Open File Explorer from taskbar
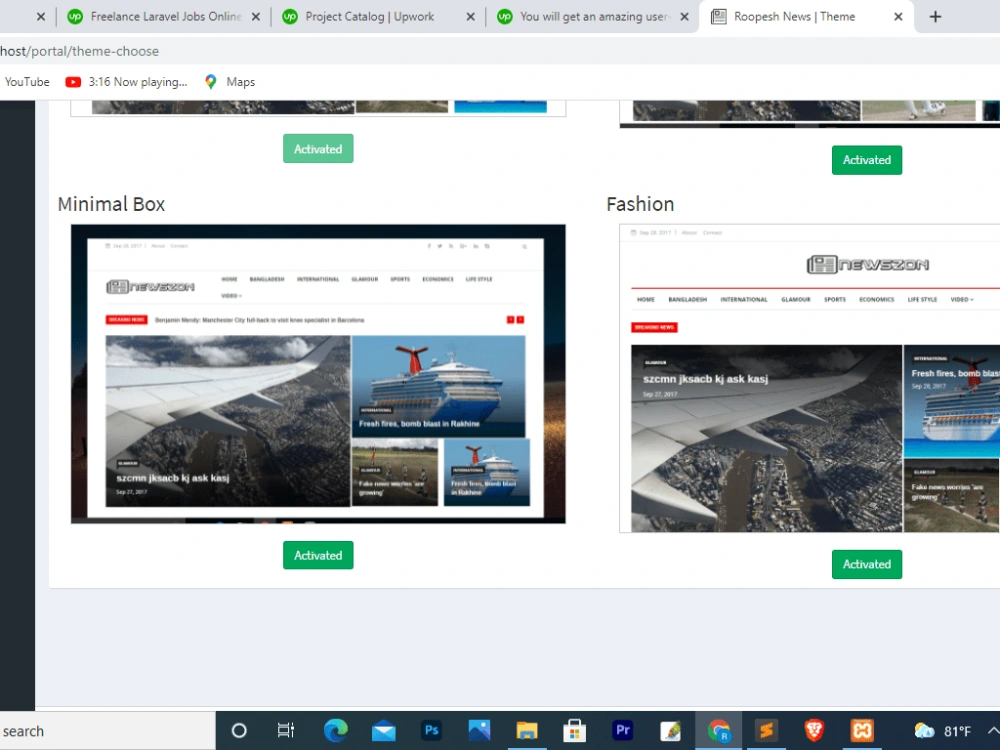This screenshot has height=750, width=1000. pos(527,731)
